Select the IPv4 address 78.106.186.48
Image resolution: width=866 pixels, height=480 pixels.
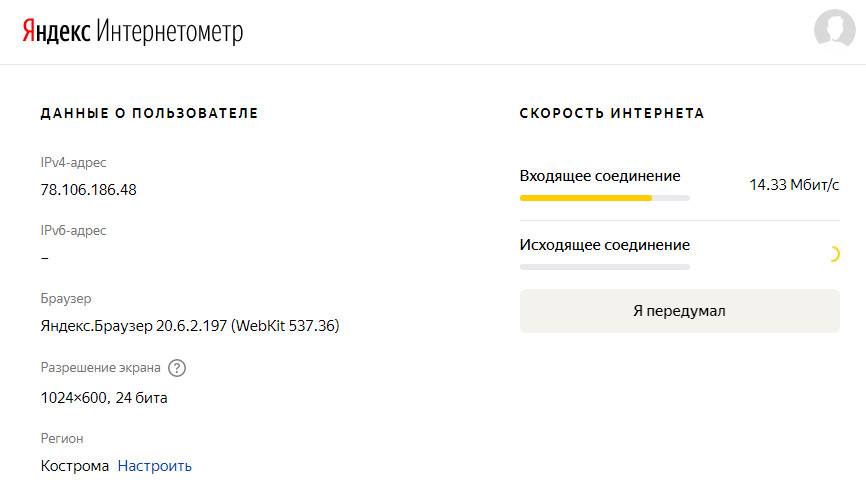[x=89, y=190]
